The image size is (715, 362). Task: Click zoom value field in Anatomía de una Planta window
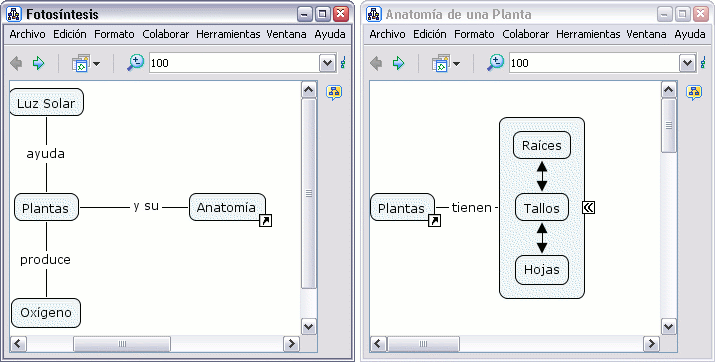(x=595, y=63)
